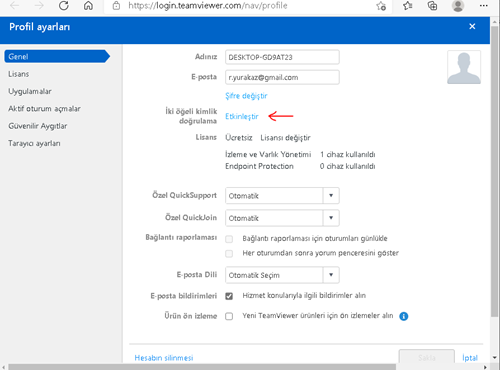Select Lisans in the sidebar
The width and height of the screenshot is (500, 370).
(19, 74)
